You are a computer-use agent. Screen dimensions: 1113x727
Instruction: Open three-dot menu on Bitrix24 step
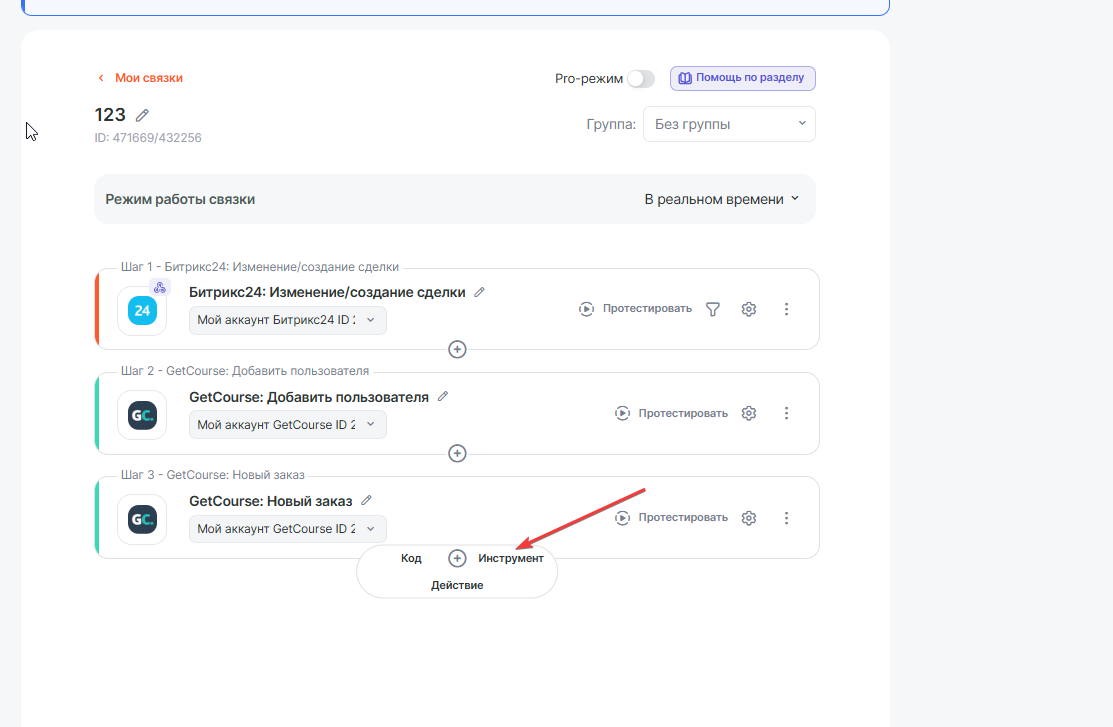point(786,309)
